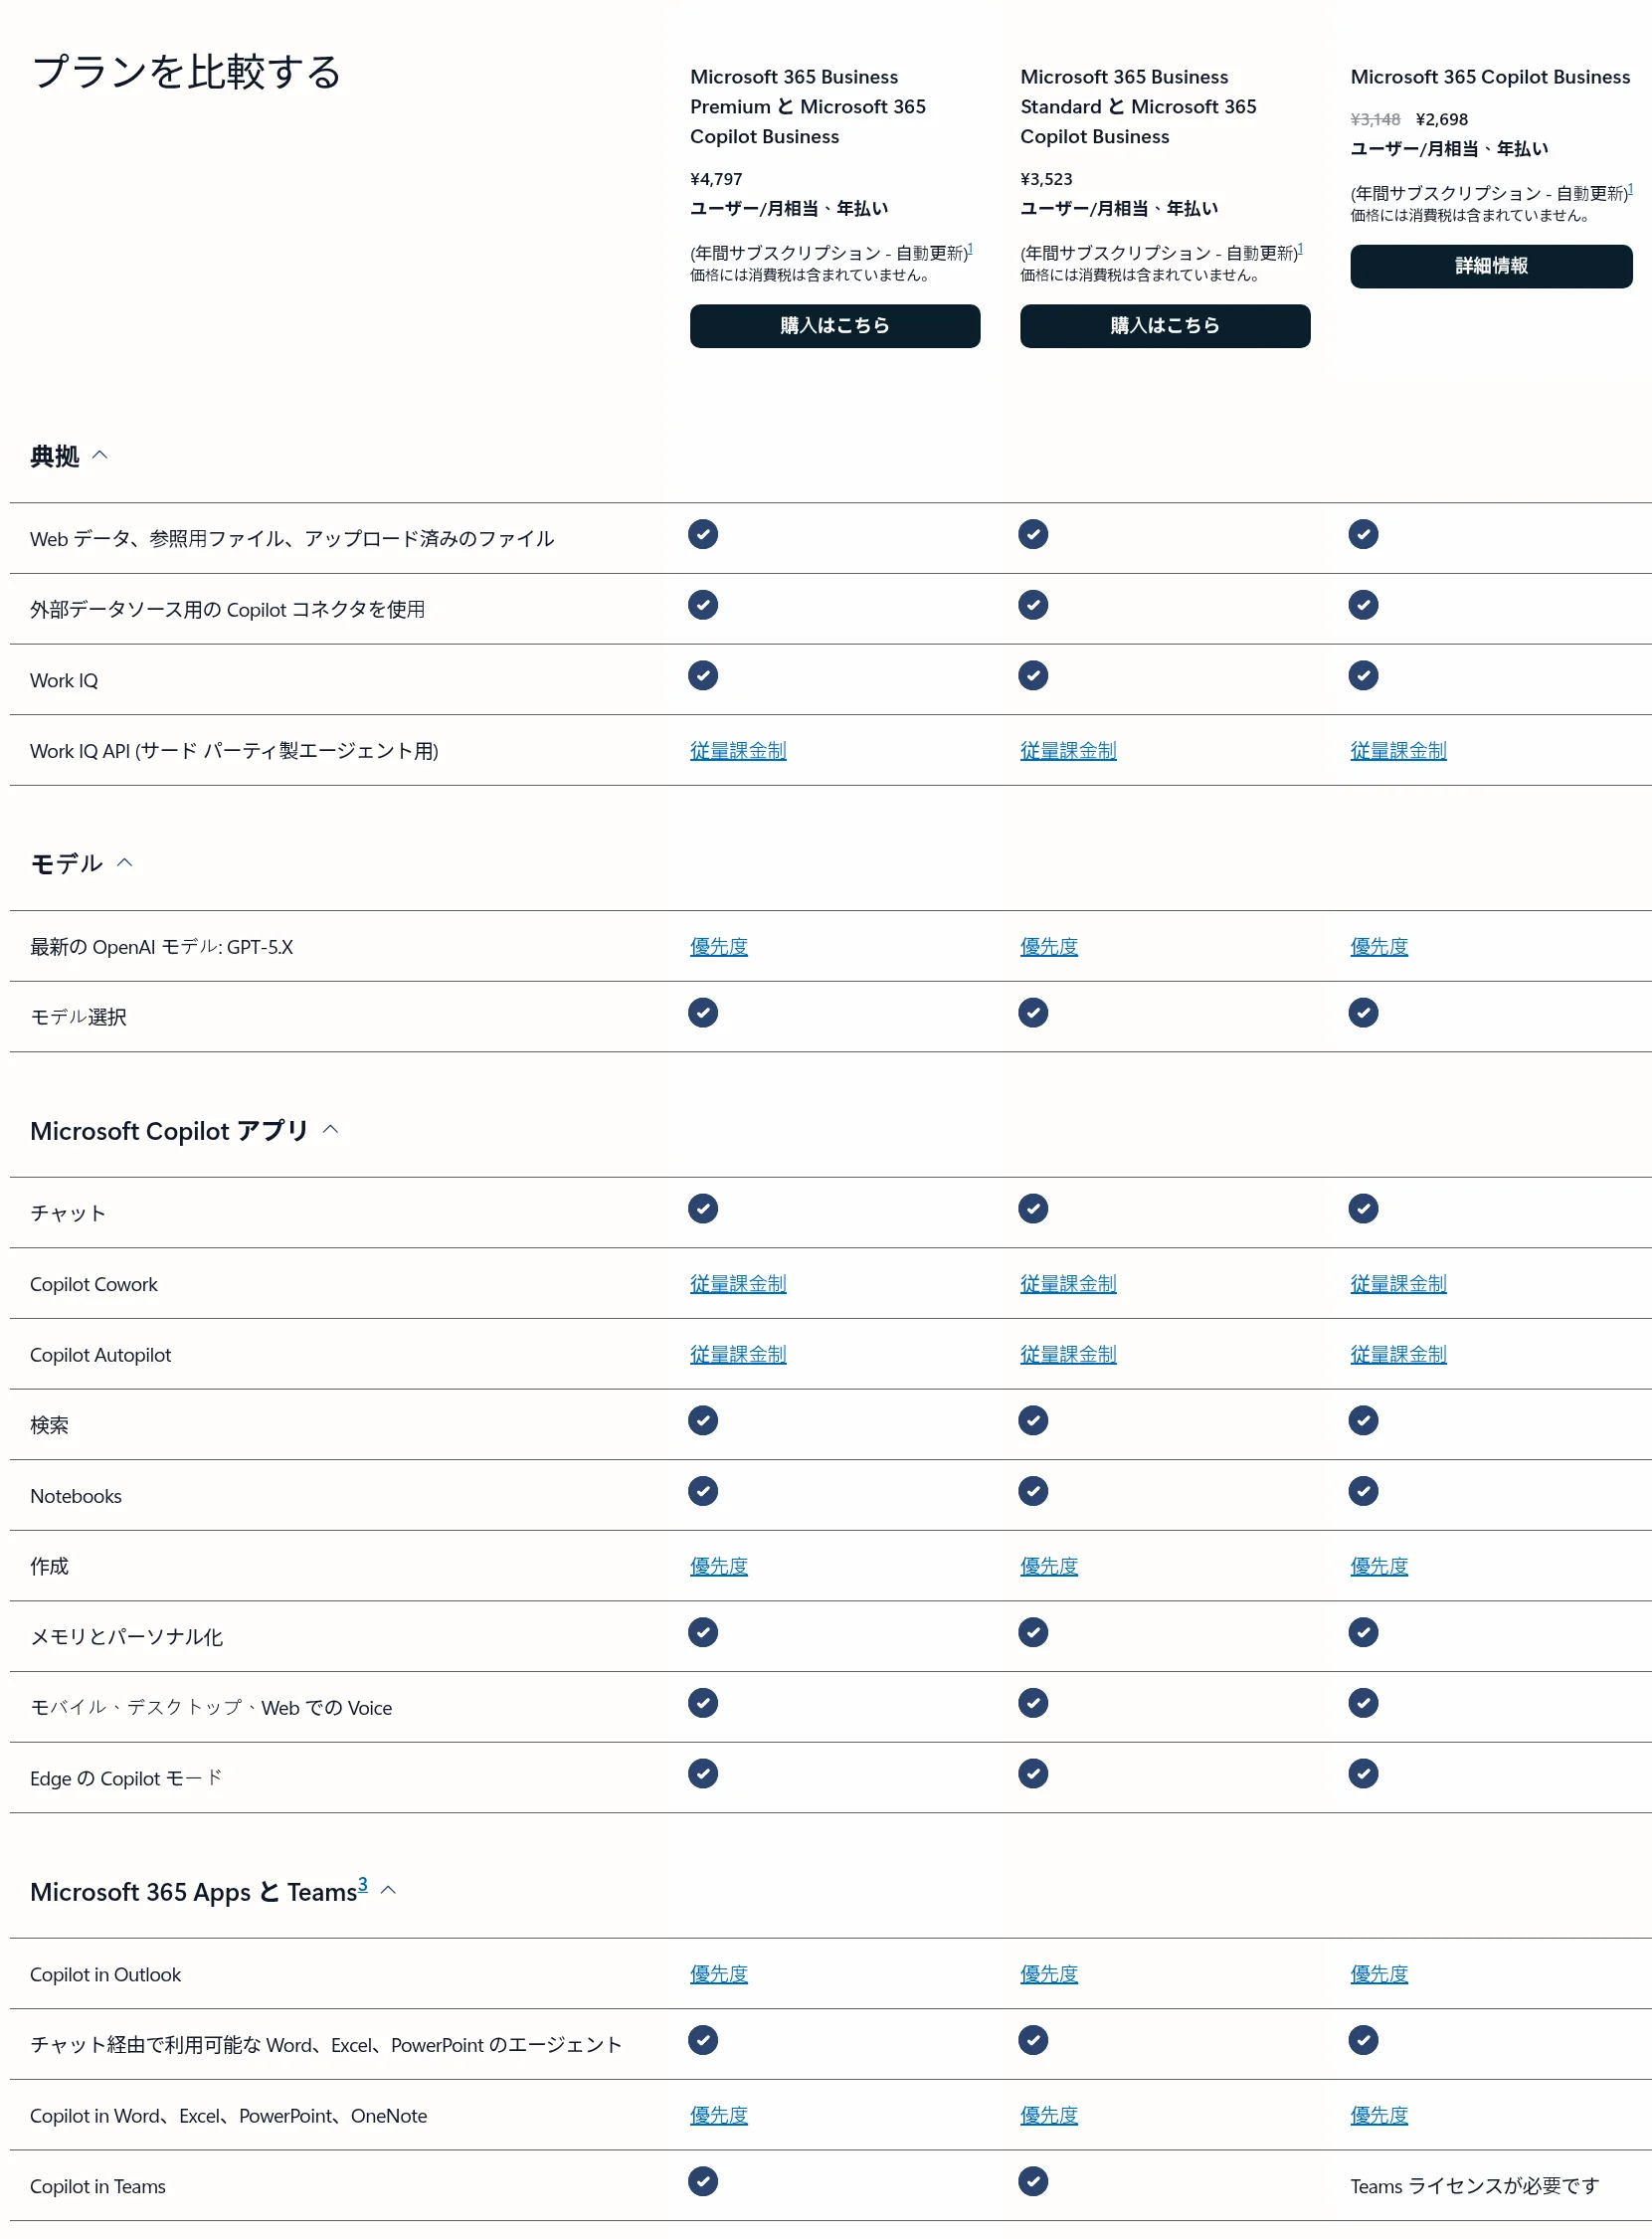Click チャット checkmark in Copilot Business column
Viewport: 1652px width, 2239px height.
click(1363, 1208)
